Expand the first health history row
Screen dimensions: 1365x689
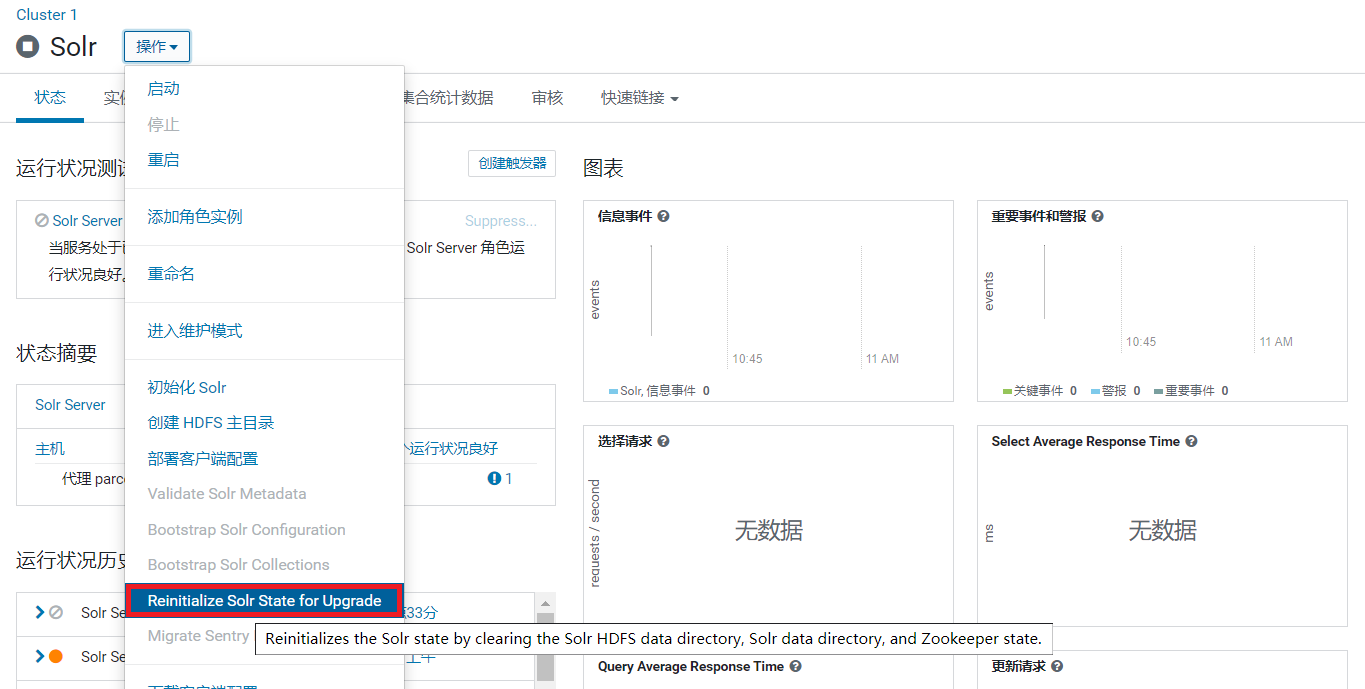[39, 613]
